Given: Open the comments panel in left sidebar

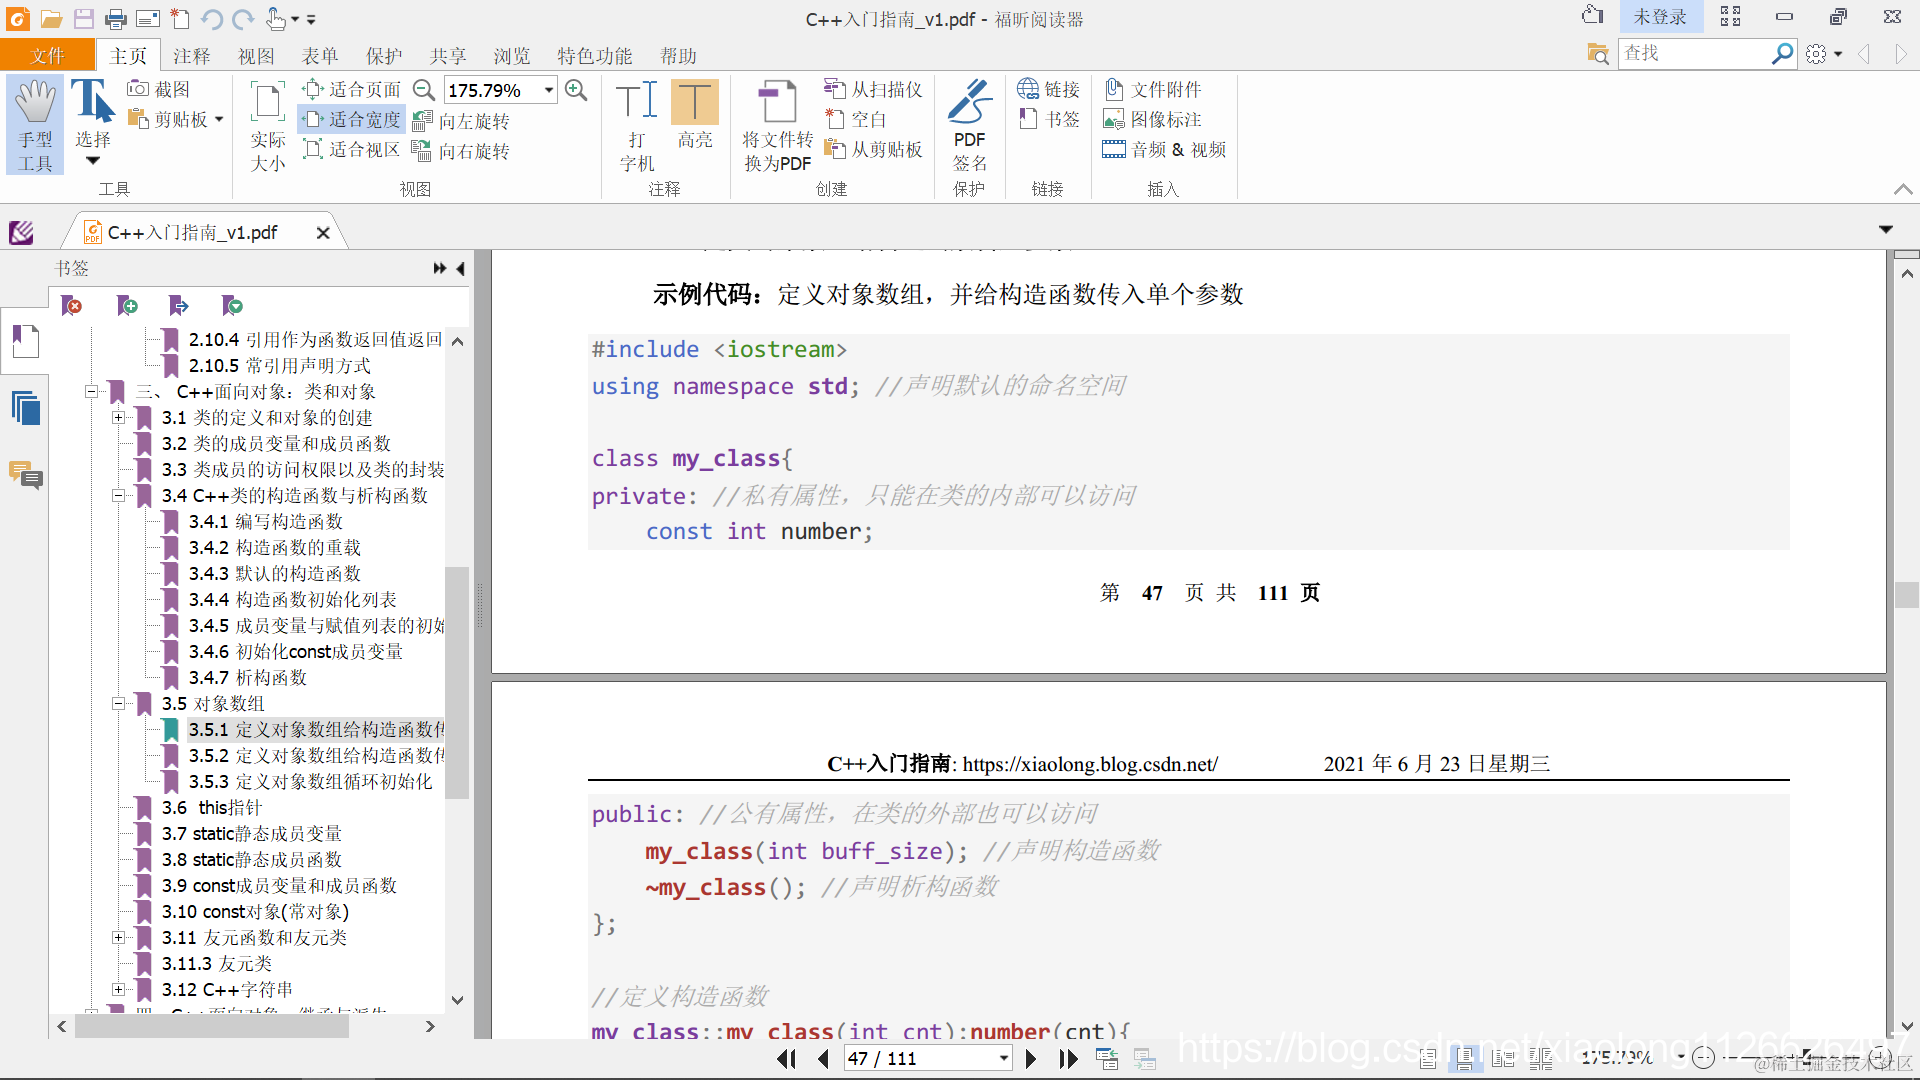Looking at the screenshot, I should tap(26, 475).
